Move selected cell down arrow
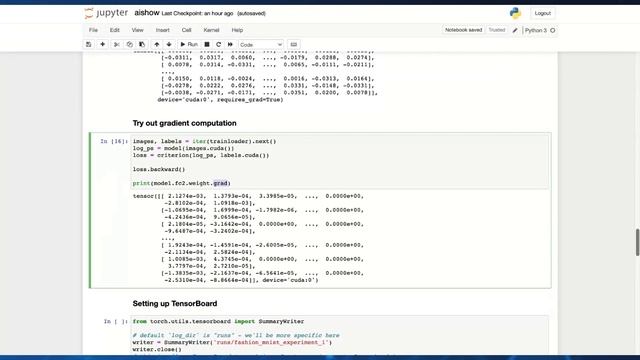This screenshot has height=360, width=640. tap(169, 44)
